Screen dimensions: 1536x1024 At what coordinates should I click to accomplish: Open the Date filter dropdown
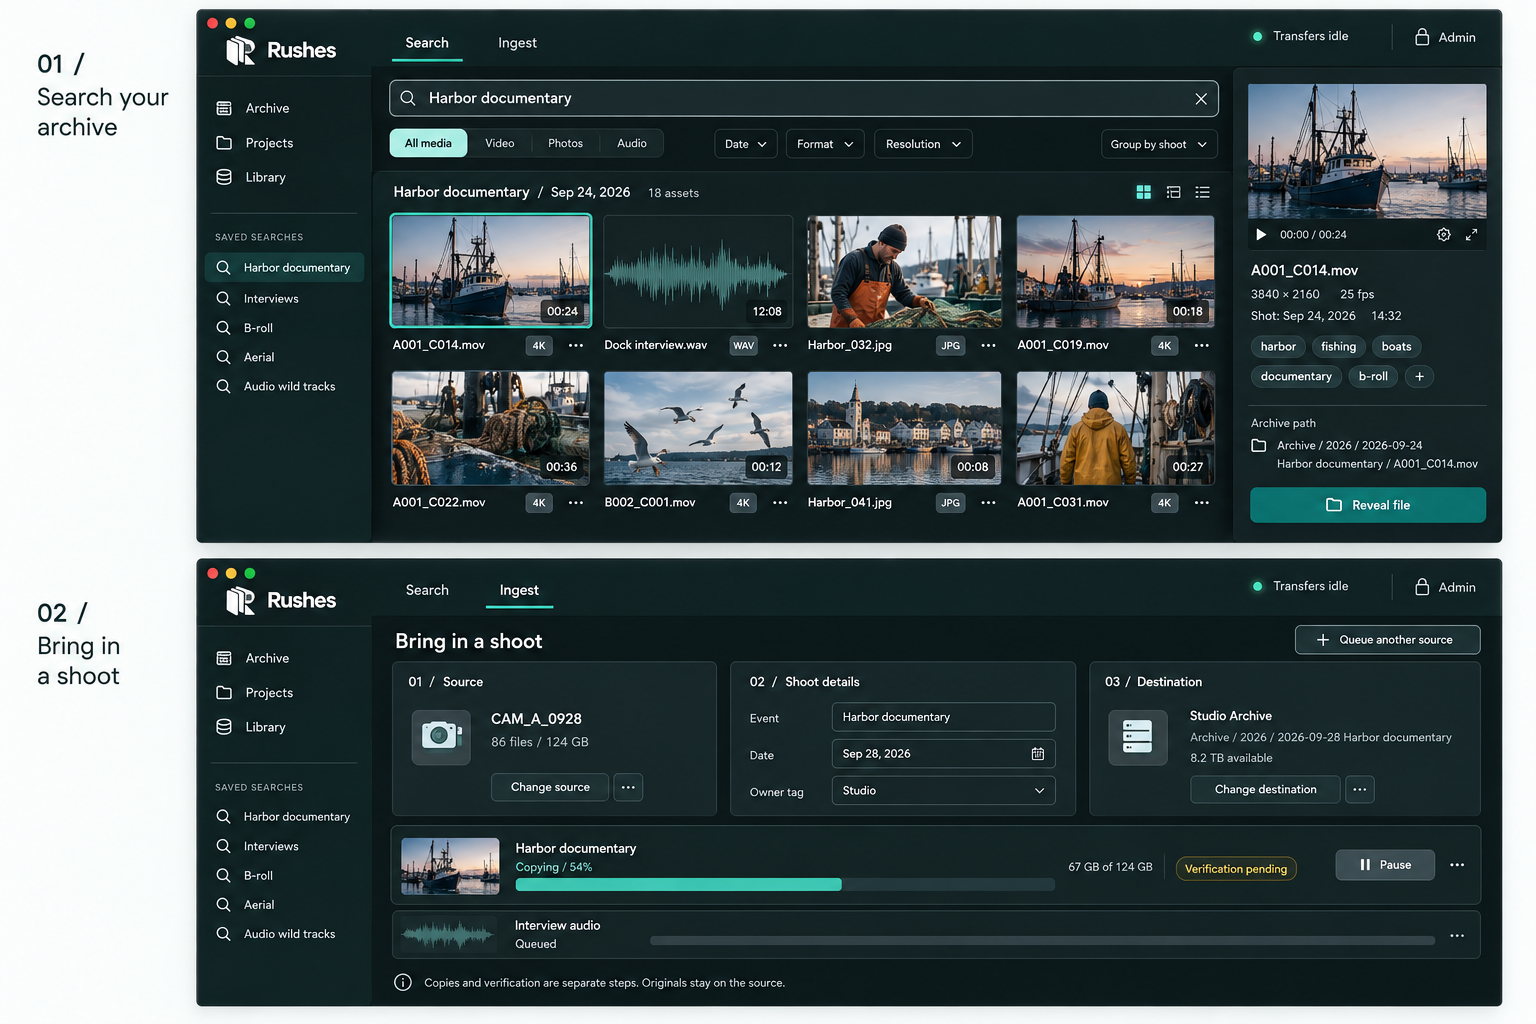tap(746, 144)
